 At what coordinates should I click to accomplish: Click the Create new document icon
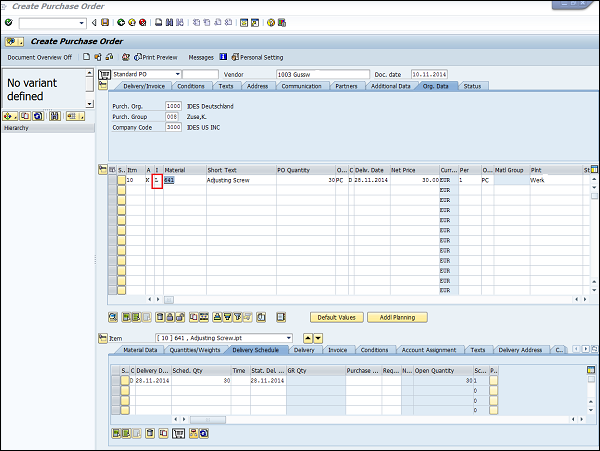(87, 57)
